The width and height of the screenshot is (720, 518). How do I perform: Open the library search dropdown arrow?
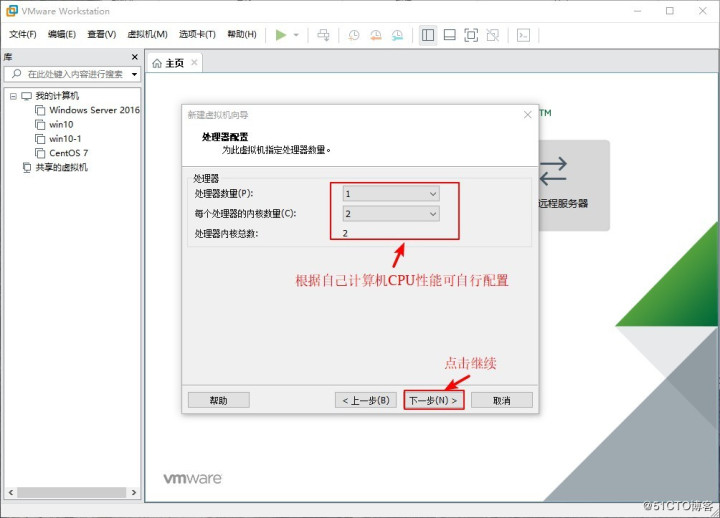[x=135, y=74]
